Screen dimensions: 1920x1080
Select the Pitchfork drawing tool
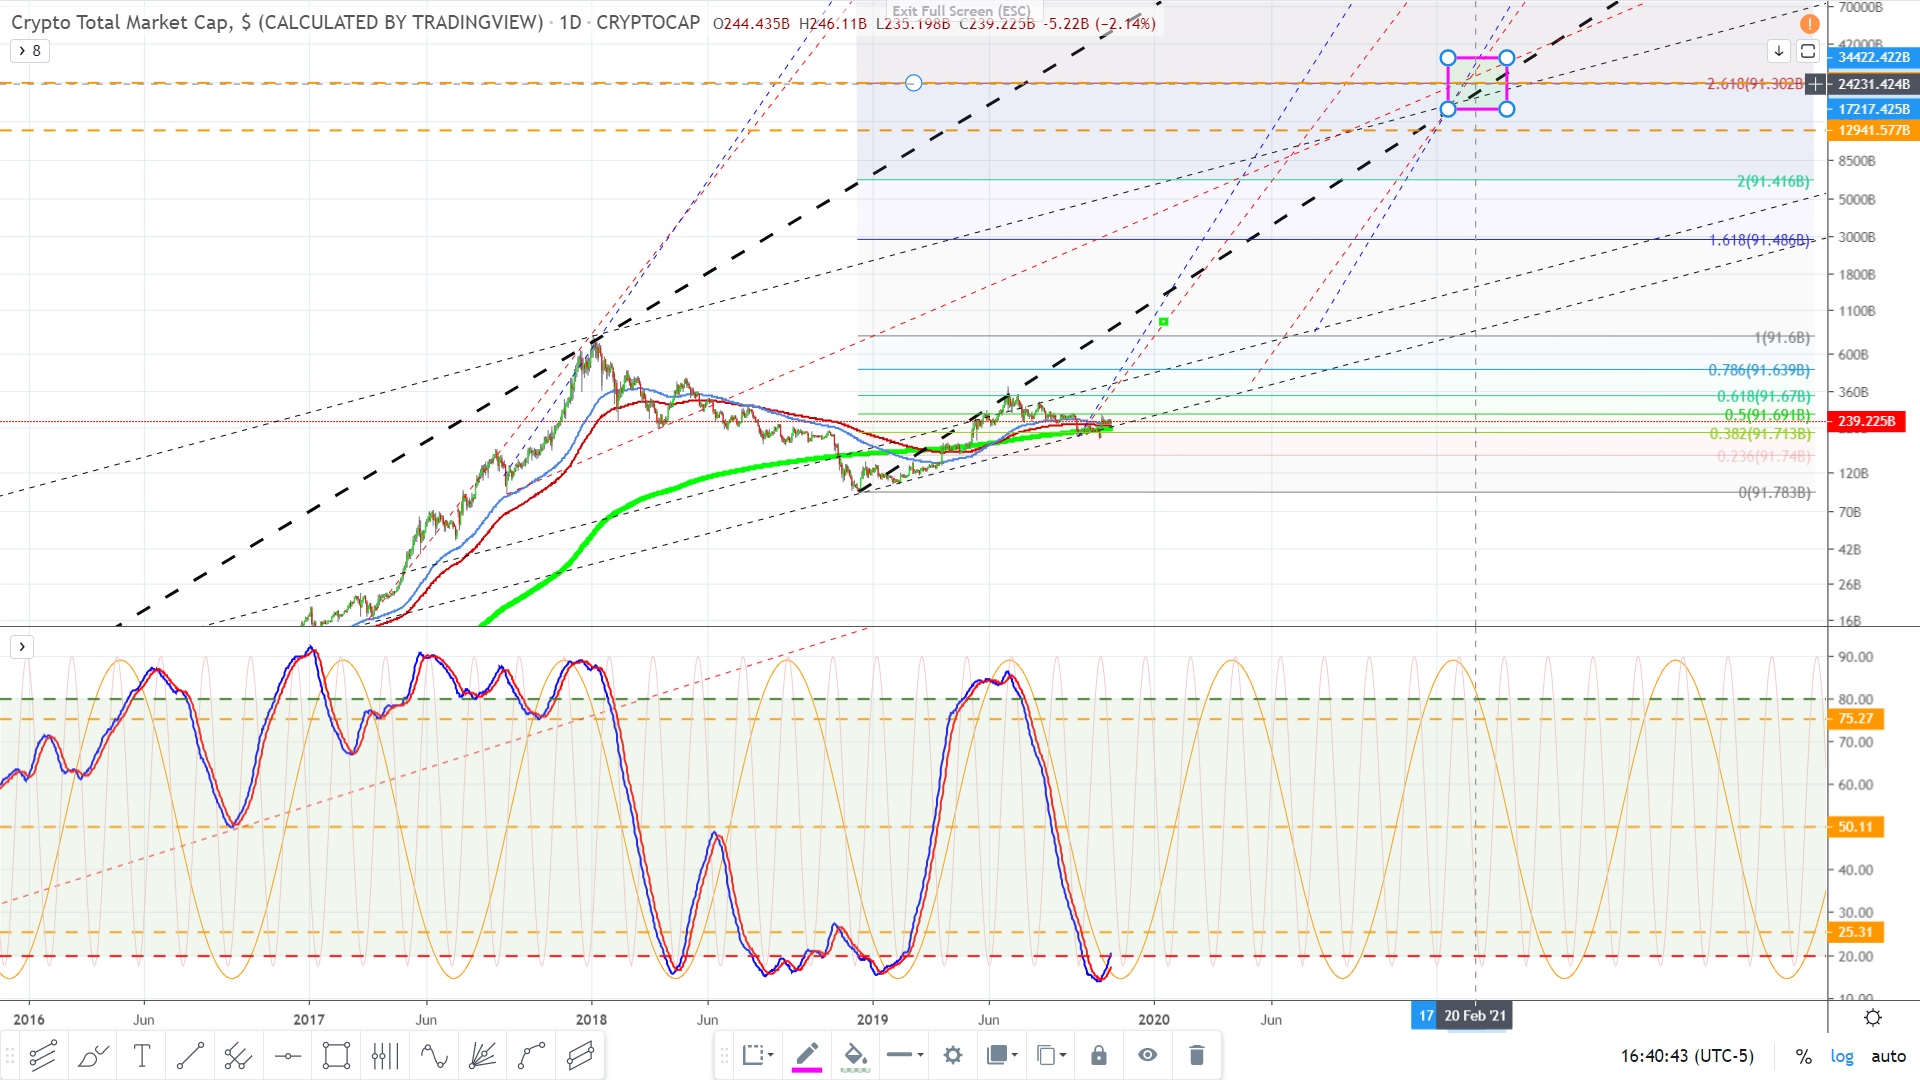(239, 1055)
